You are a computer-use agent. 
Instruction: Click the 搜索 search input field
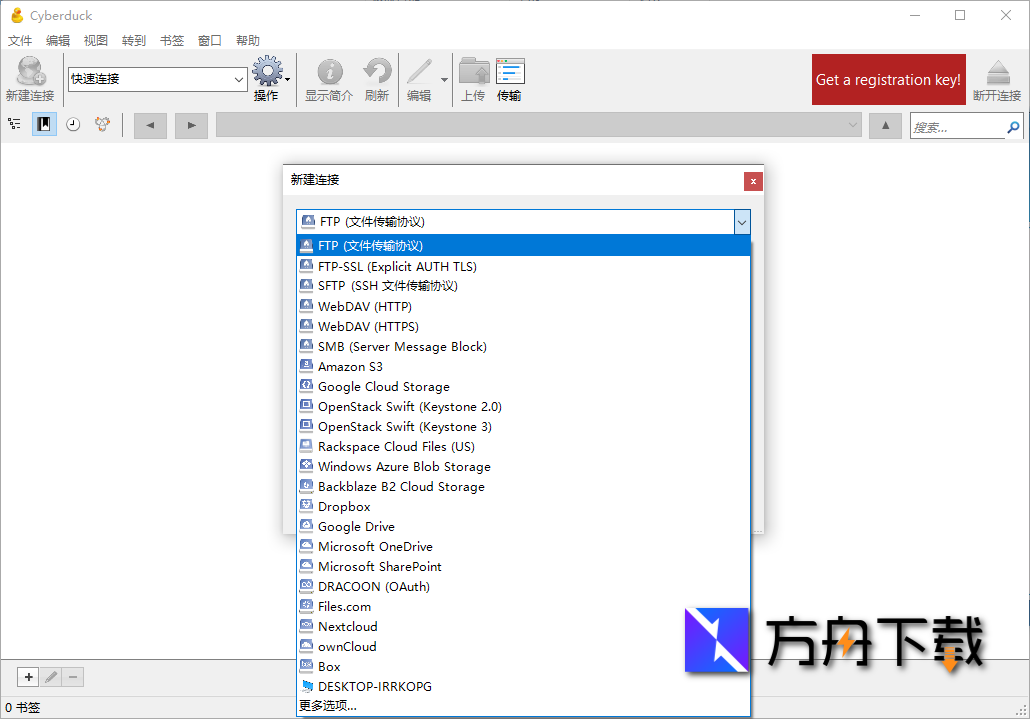pos(957,127)
